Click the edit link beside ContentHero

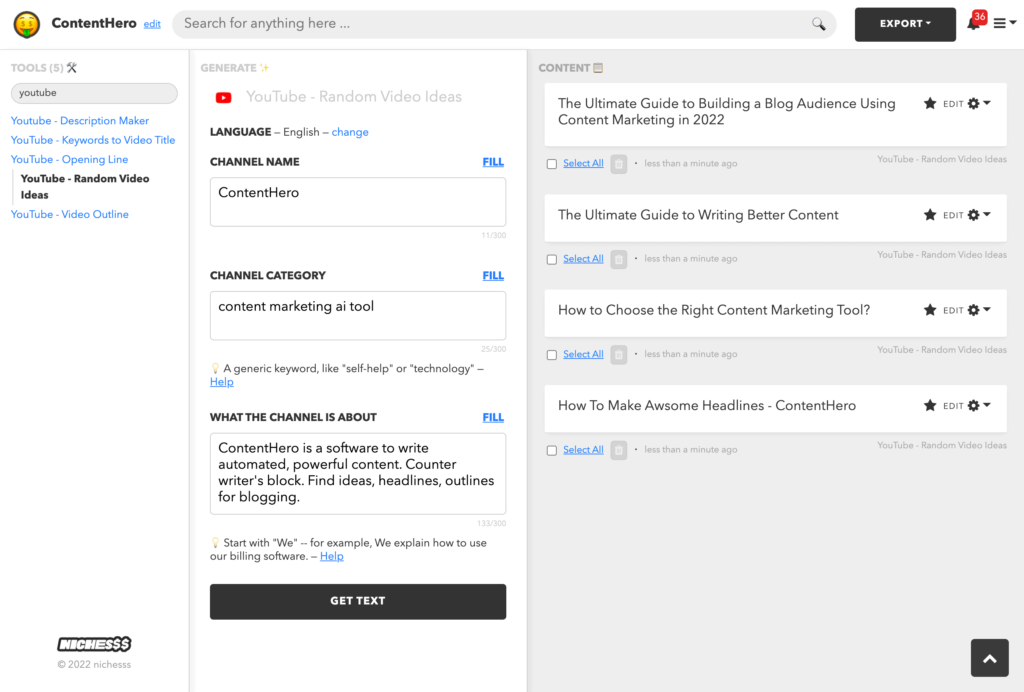(152, 24)
